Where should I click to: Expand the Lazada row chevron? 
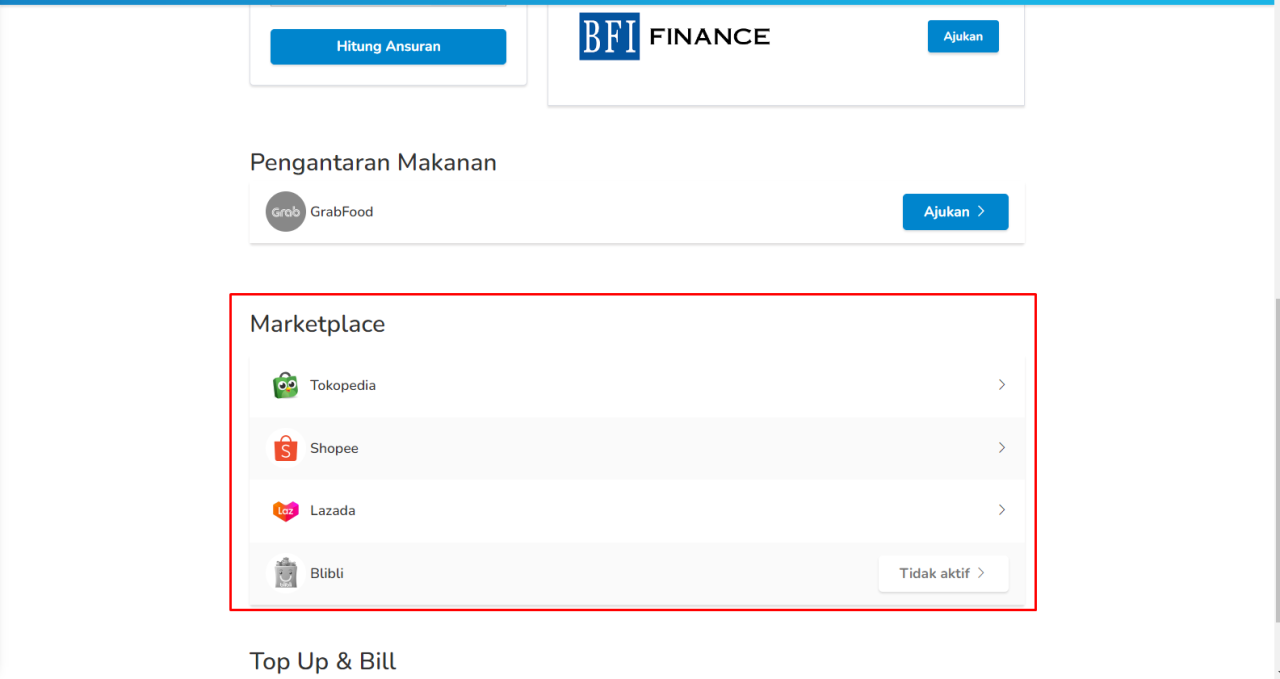tap(1001, 510)
